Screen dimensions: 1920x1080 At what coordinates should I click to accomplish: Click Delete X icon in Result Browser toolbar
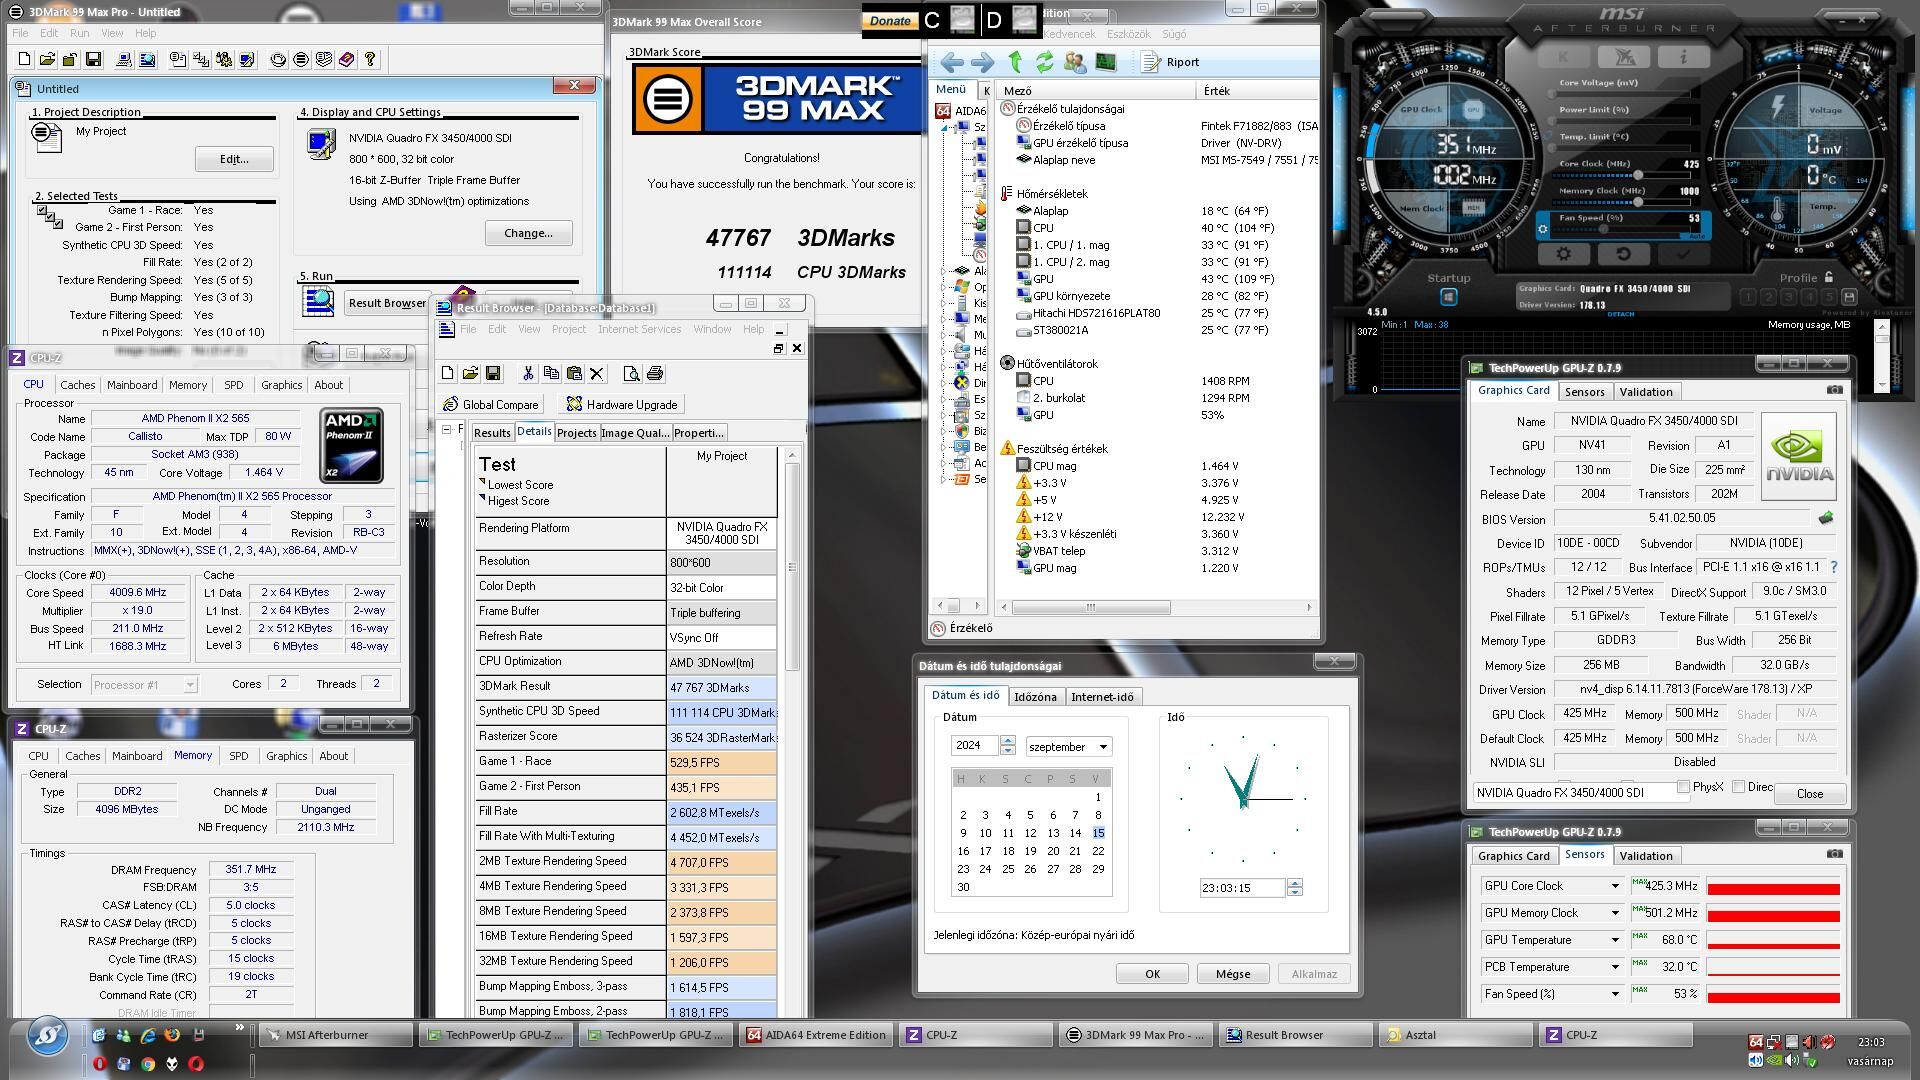click(597, 373)
